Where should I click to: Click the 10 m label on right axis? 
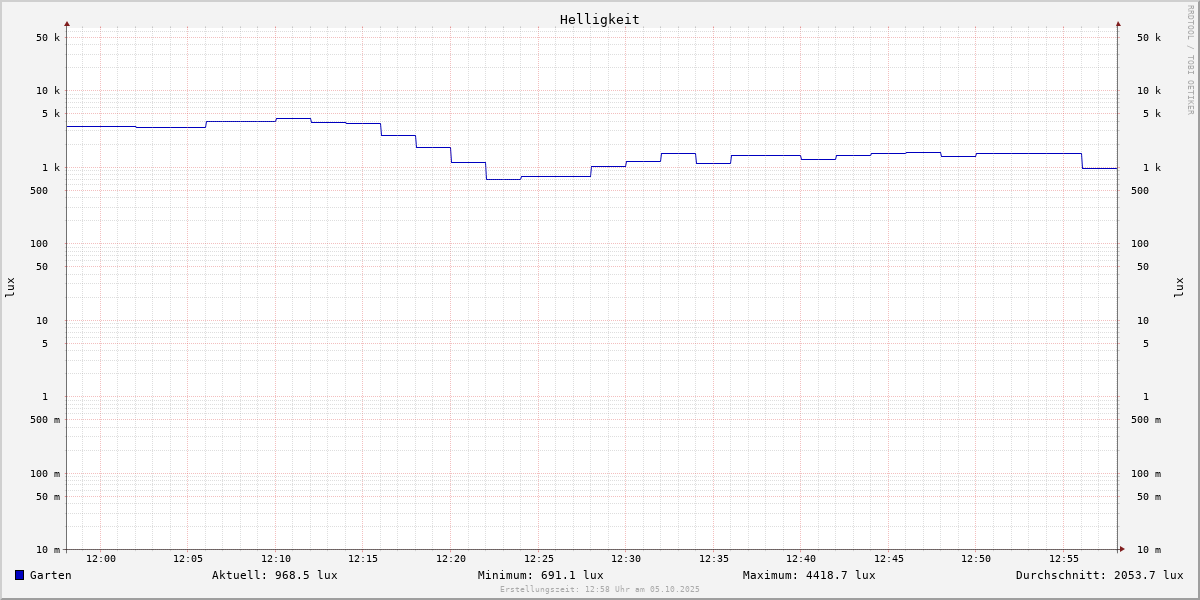click(x=1149, y=550)
